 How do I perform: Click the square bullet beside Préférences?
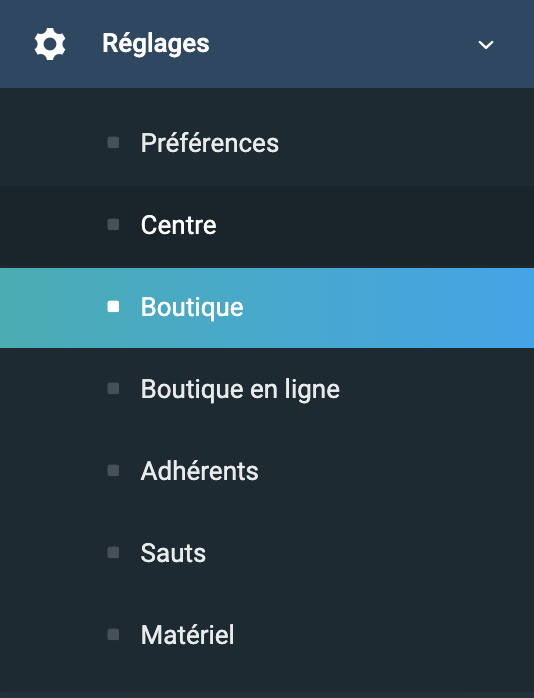tap(113, 142)
